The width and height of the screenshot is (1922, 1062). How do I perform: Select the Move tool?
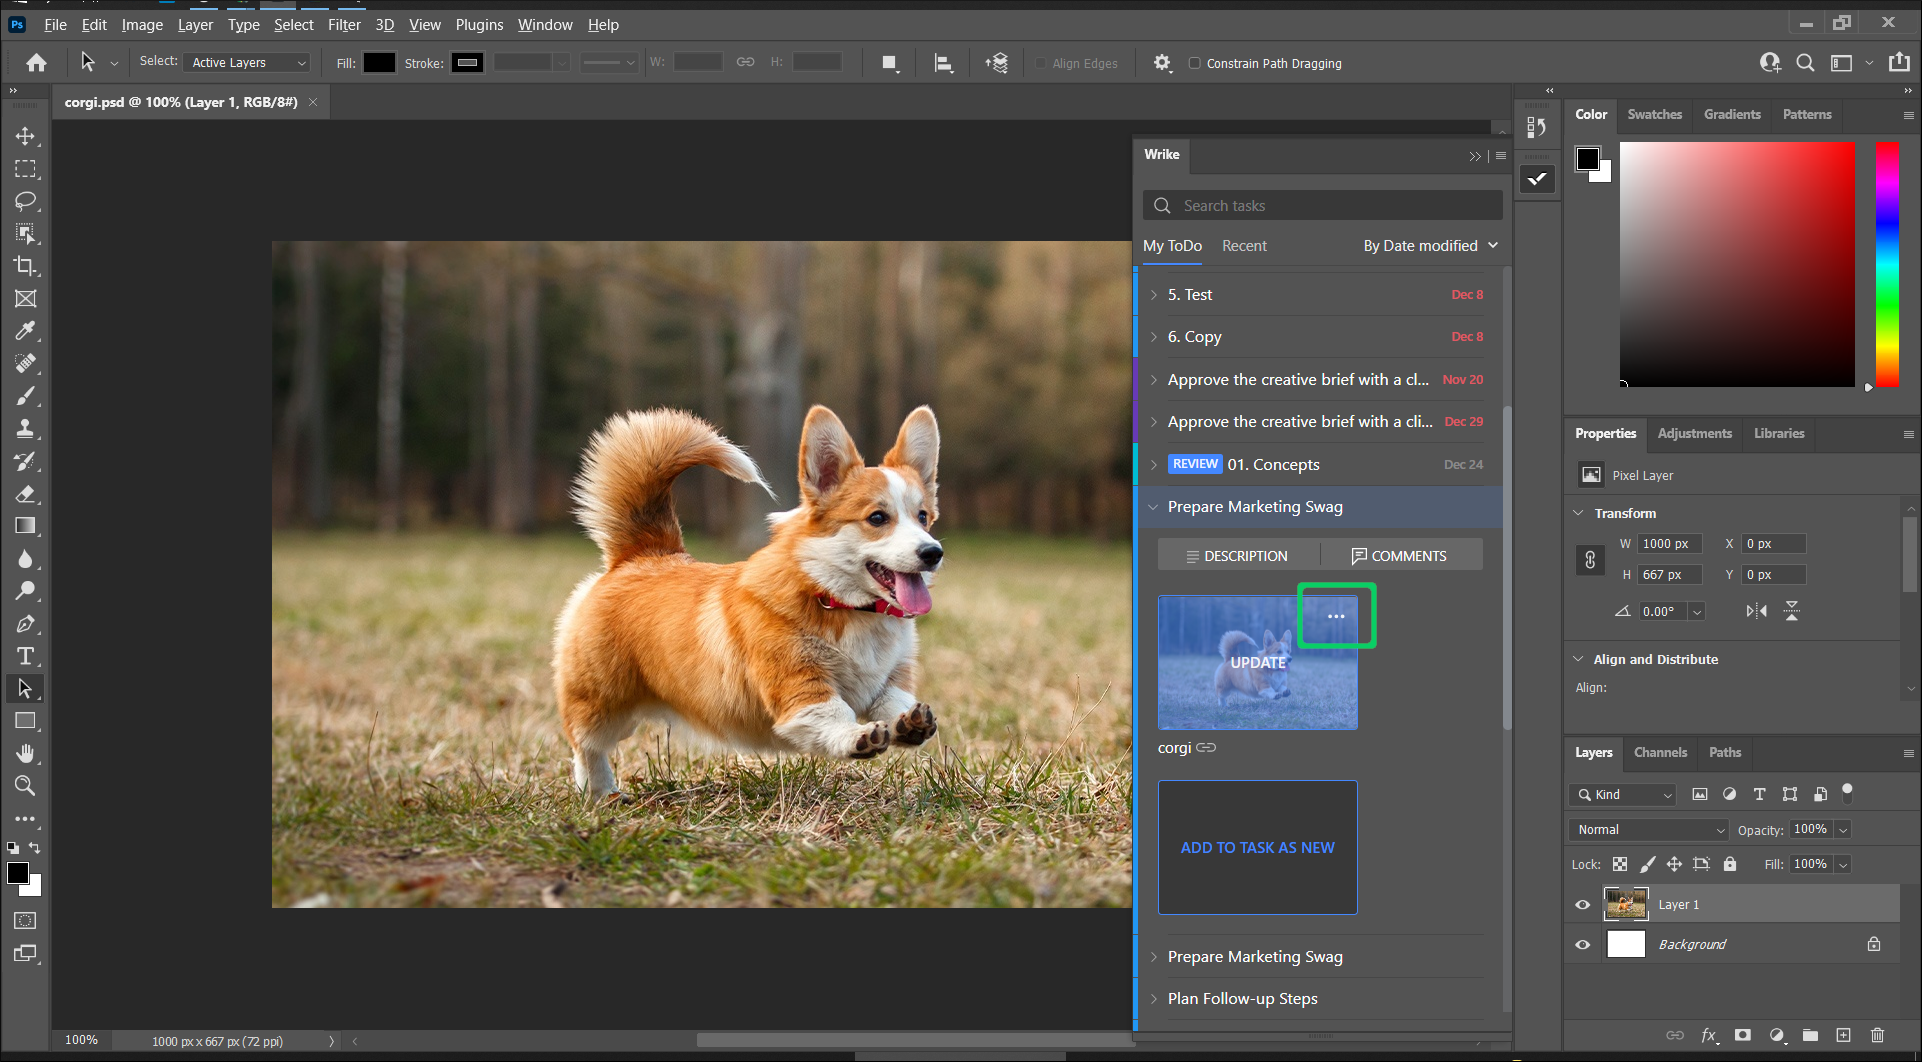pyautogui.click(x=26, y=136)
